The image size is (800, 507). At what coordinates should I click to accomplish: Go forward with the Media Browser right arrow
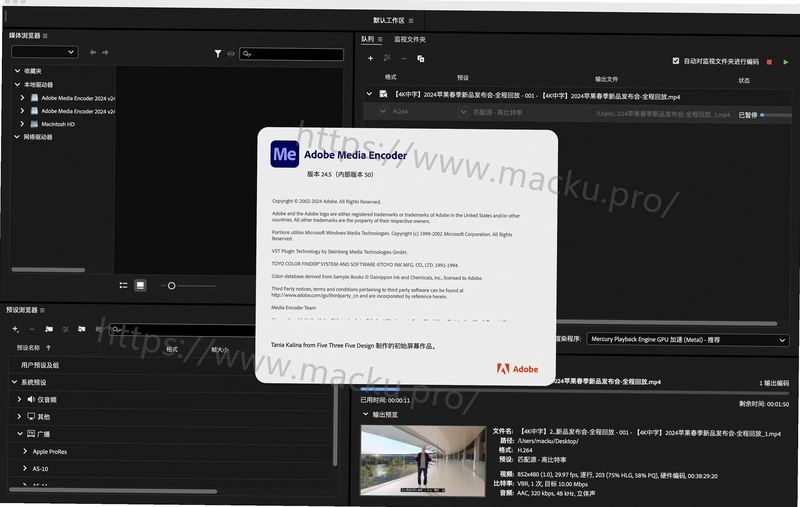(x=105, y=52)
